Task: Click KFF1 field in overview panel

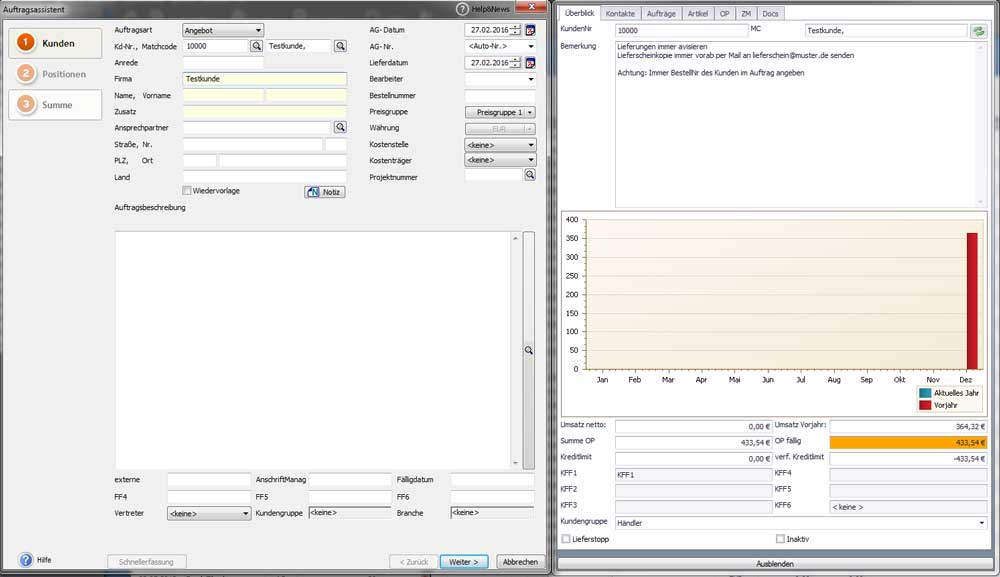Action: [693, 474]
